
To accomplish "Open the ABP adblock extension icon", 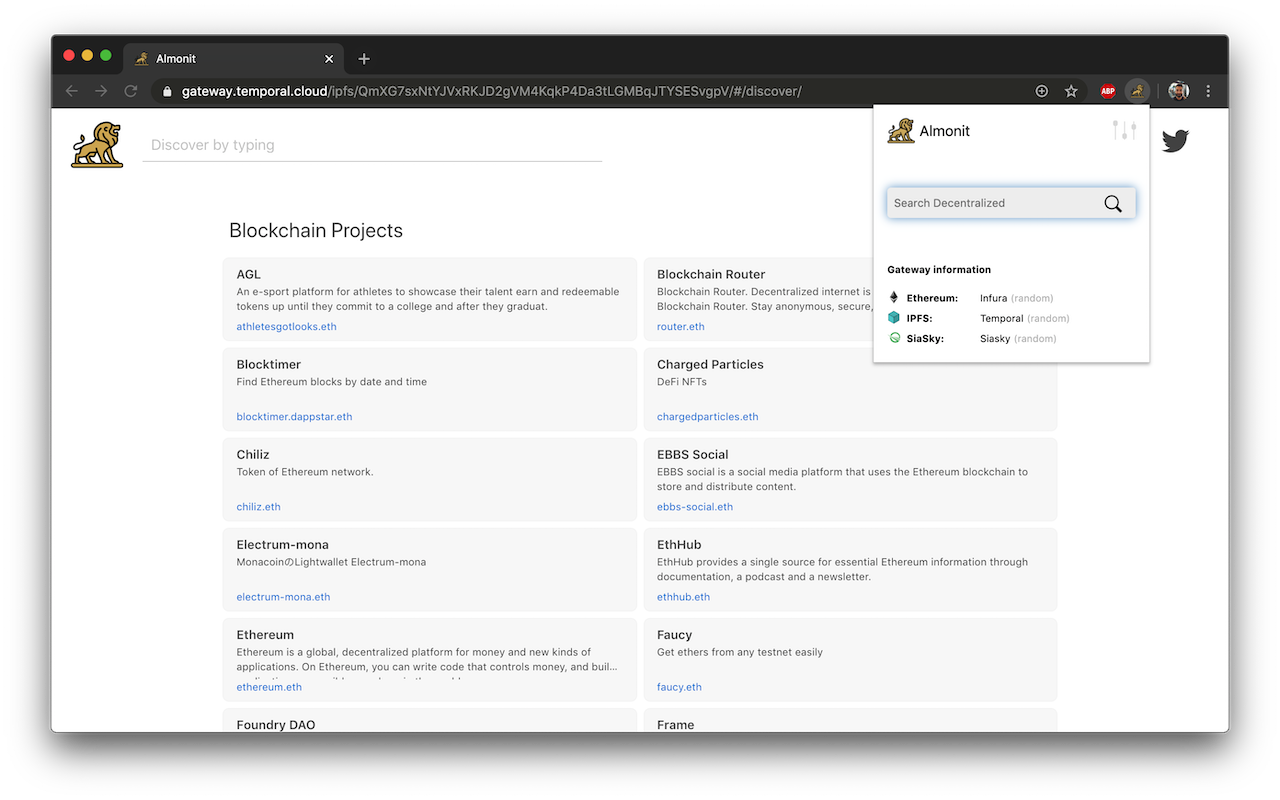I will (1108, 91).
